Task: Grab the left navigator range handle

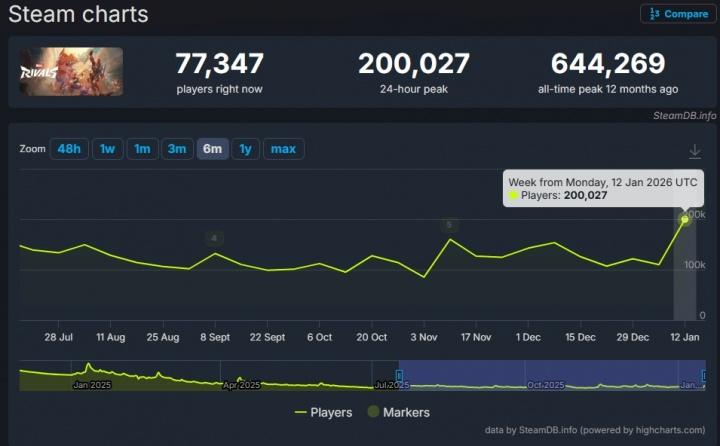Action: (399, 376)
